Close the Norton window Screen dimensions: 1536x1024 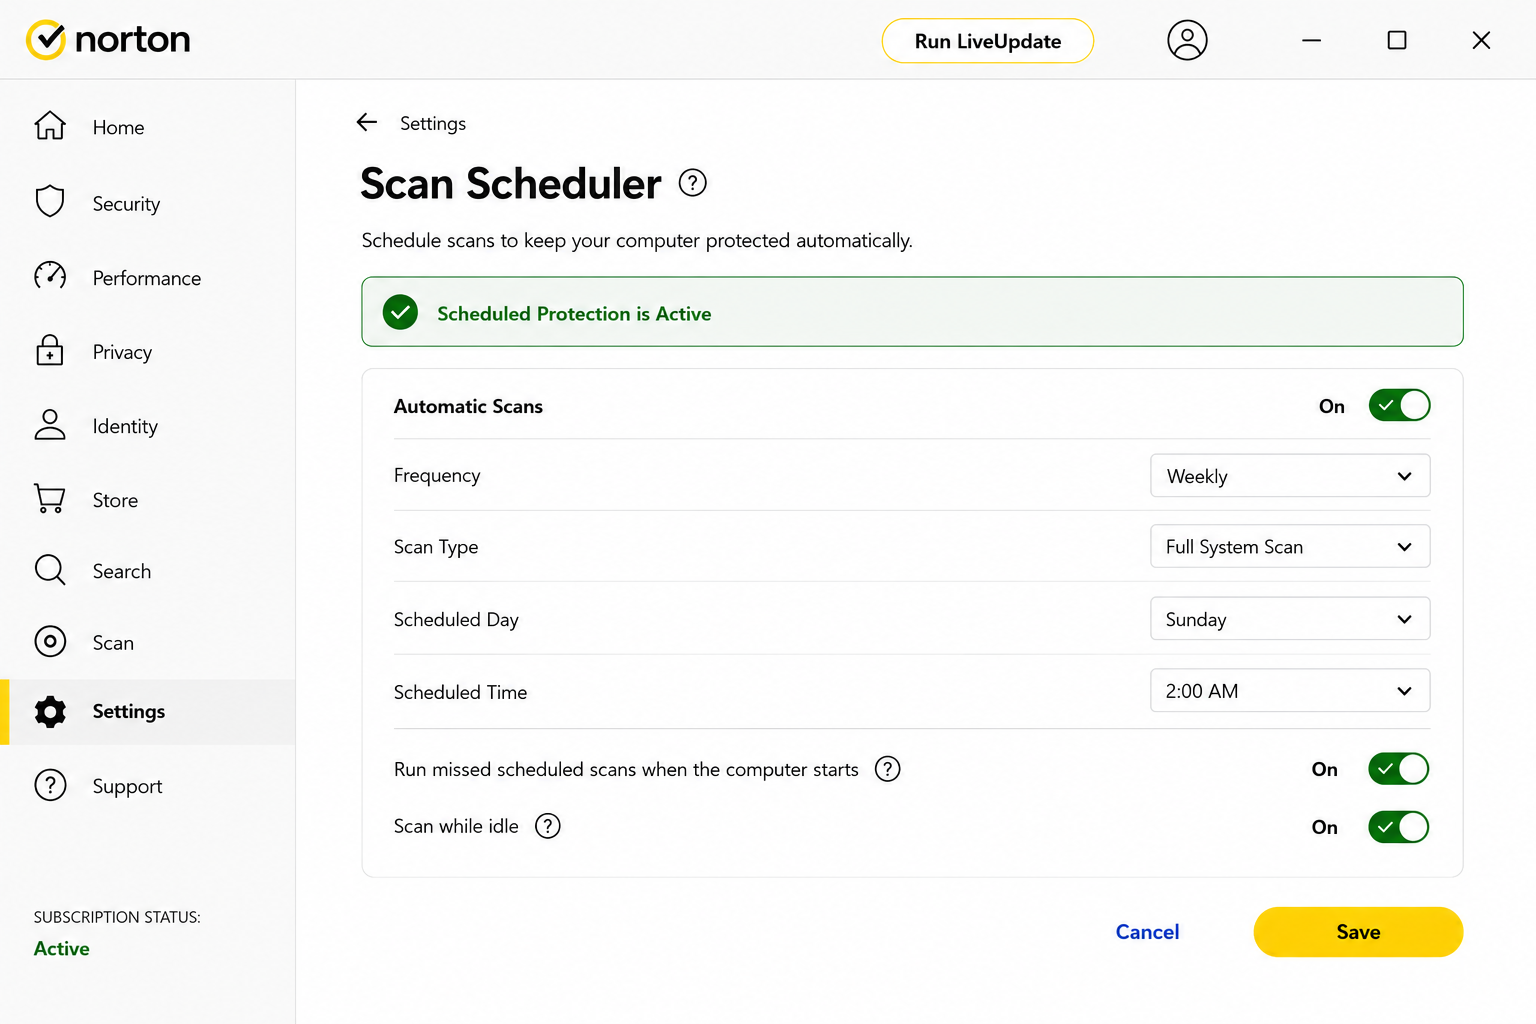tap(1481, 40)
